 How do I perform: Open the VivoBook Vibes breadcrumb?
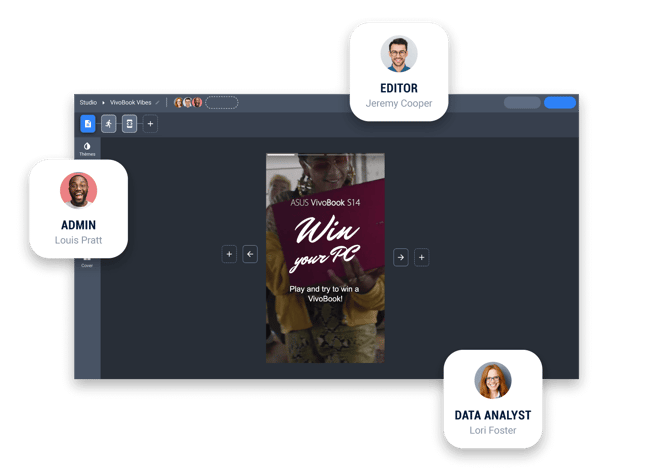click(130, 102)
